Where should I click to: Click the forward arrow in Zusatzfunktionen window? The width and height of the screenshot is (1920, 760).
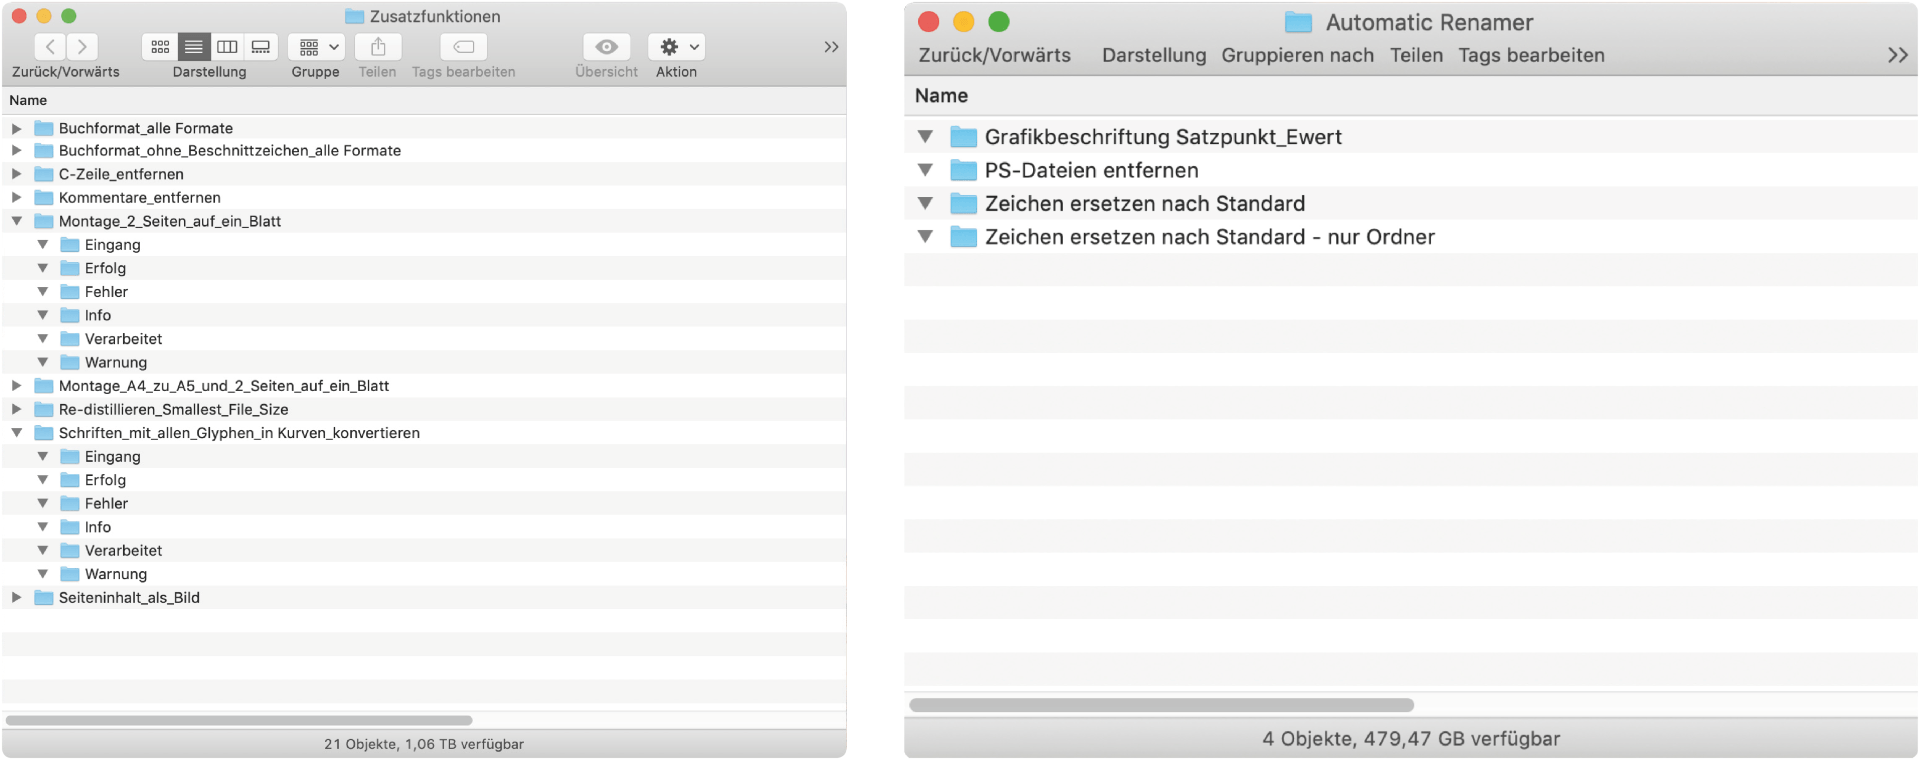82,47
